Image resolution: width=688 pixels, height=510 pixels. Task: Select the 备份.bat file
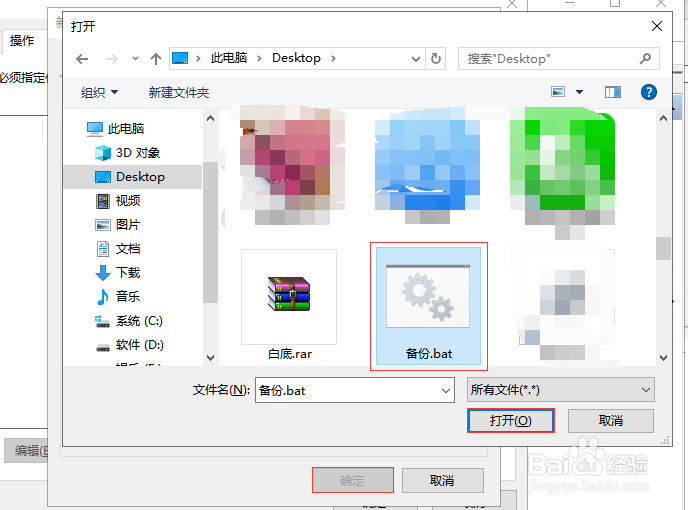(x=428, y=305)
